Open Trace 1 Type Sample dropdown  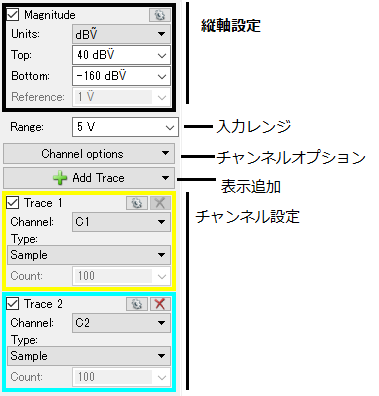(x=89, y=255)
